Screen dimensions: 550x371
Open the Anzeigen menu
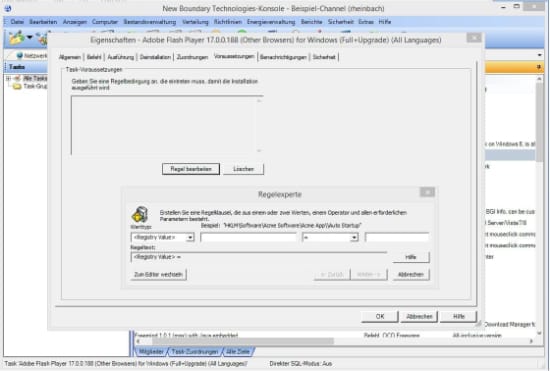click(x=75, y=22)
